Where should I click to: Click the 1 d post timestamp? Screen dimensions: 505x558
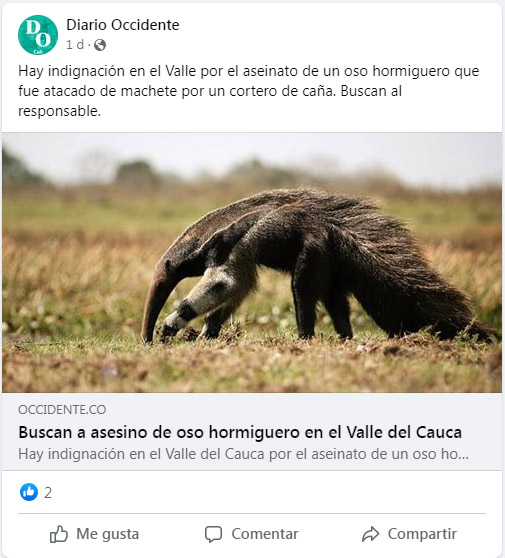[75, 45]
